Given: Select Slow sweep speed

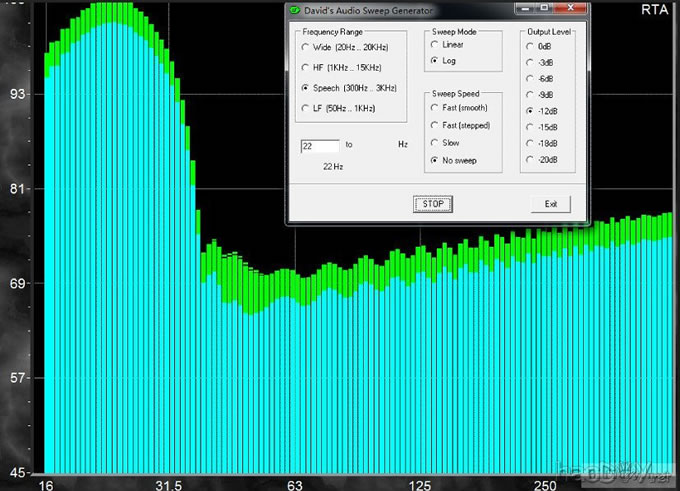Looking at the screenshot, I should 434,143.
